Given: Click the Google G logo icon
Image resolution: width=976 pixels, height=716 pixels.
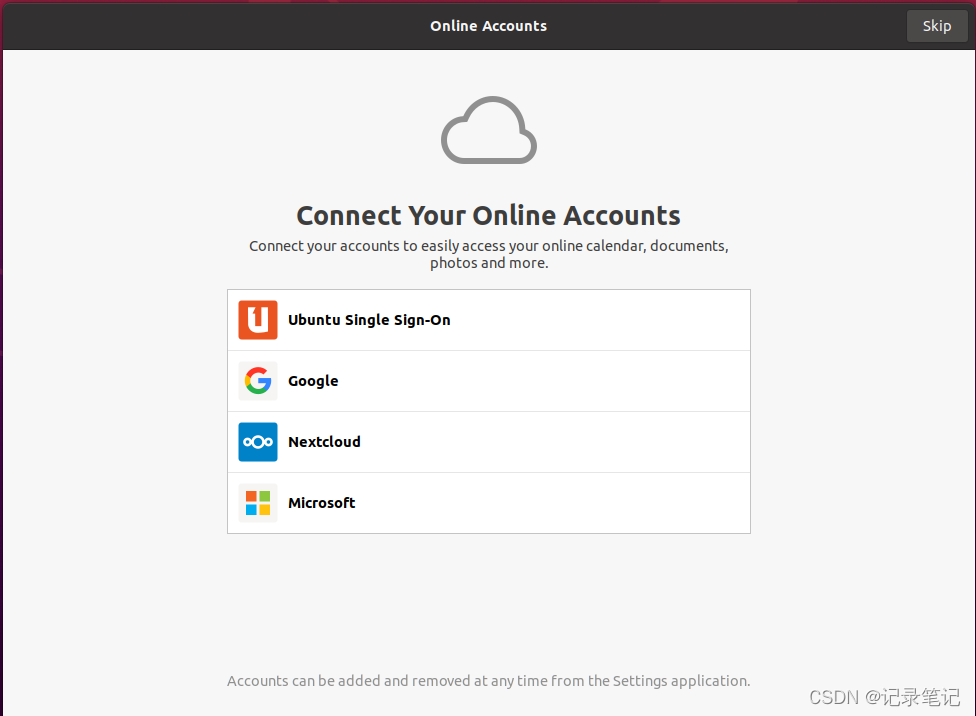Looking at the screenshot, I should [x=258, y=381].
